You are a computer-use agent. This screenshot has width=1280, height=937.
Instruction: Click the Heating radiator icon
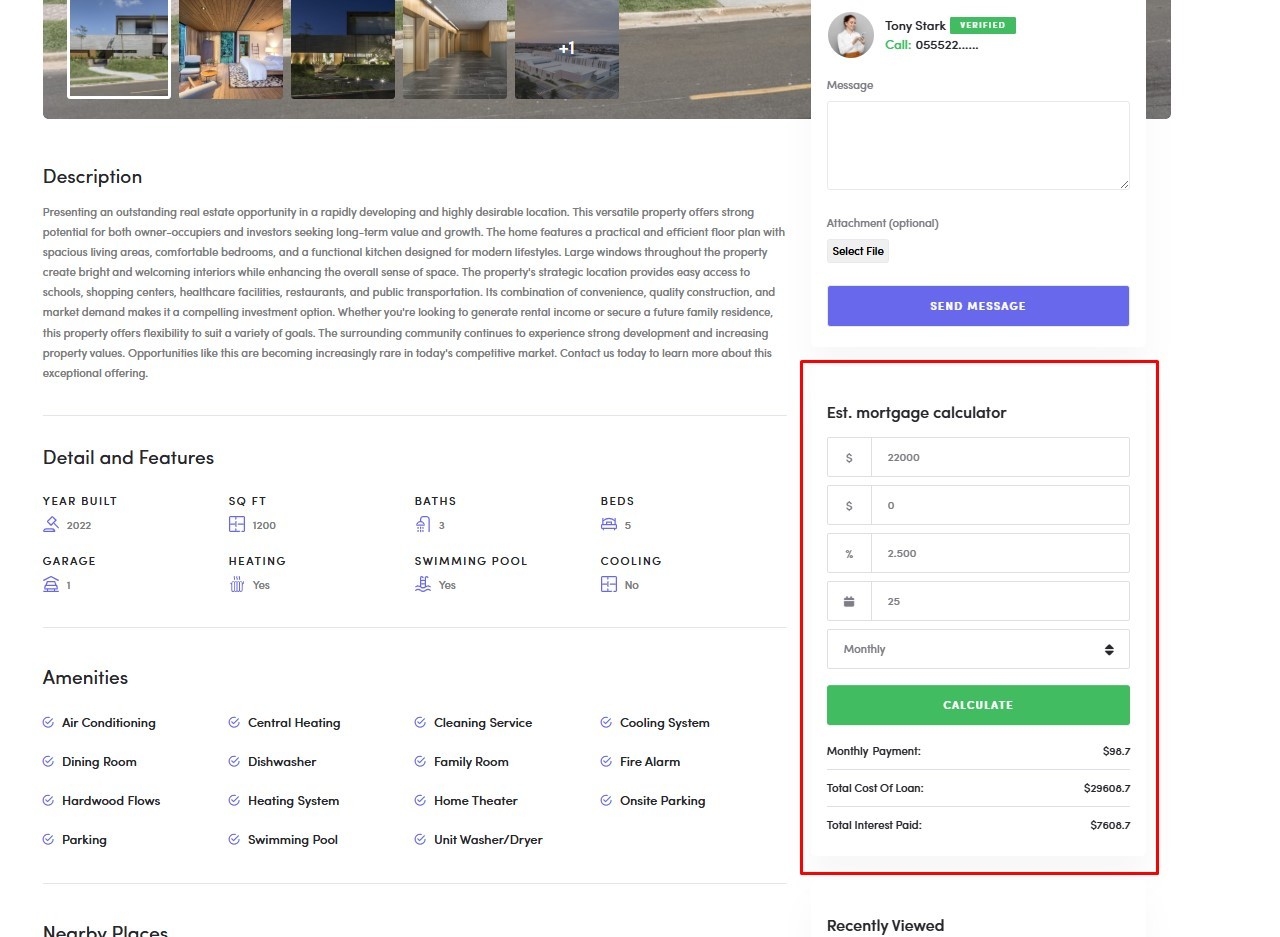click(237, 584)
